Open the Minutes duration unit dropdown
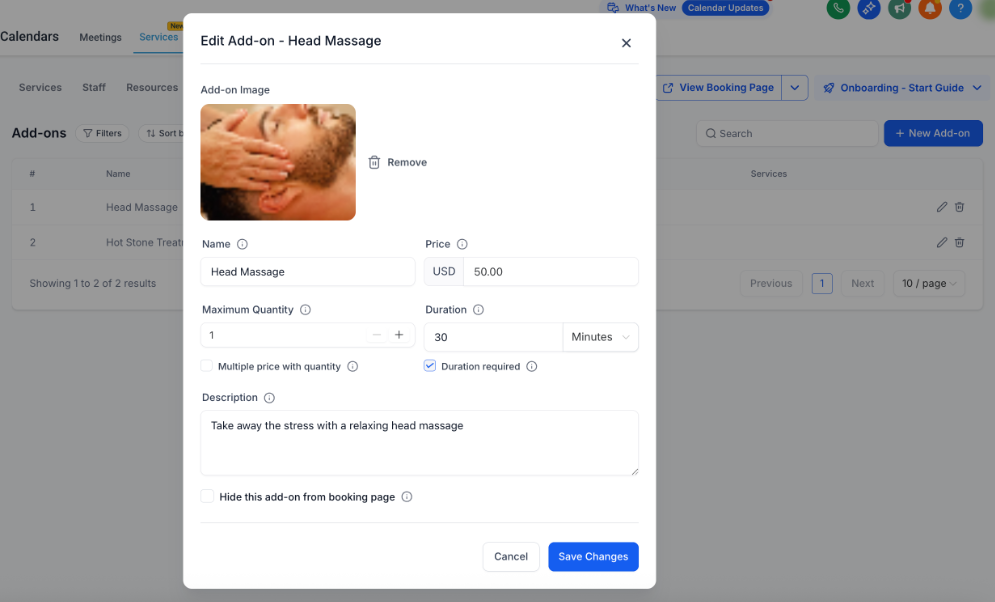The width and height of the screenshot is (995, 602). (600, 337)
